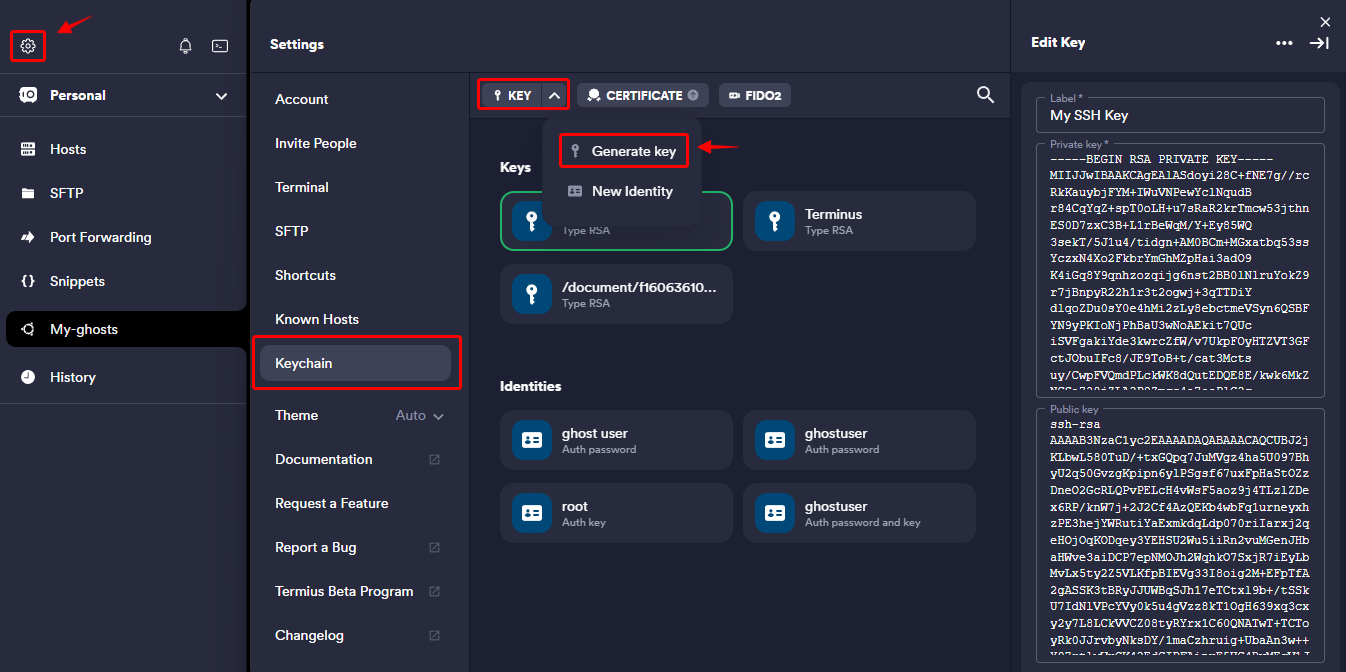Open the local terminal icon
1346x672 pixels.
(x=220, y=46)
